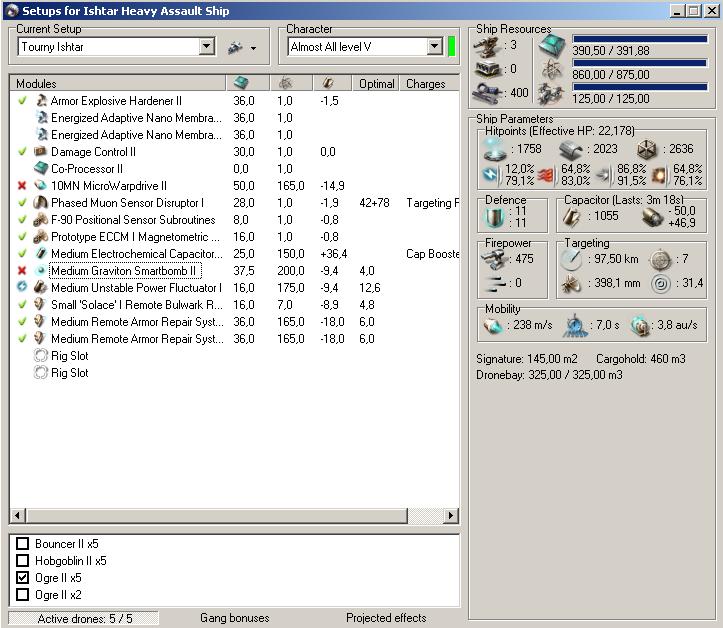This screenshot has height=628, width=723.
Task: Click the ship setup actions icon menu
Action: click(242, 47)
